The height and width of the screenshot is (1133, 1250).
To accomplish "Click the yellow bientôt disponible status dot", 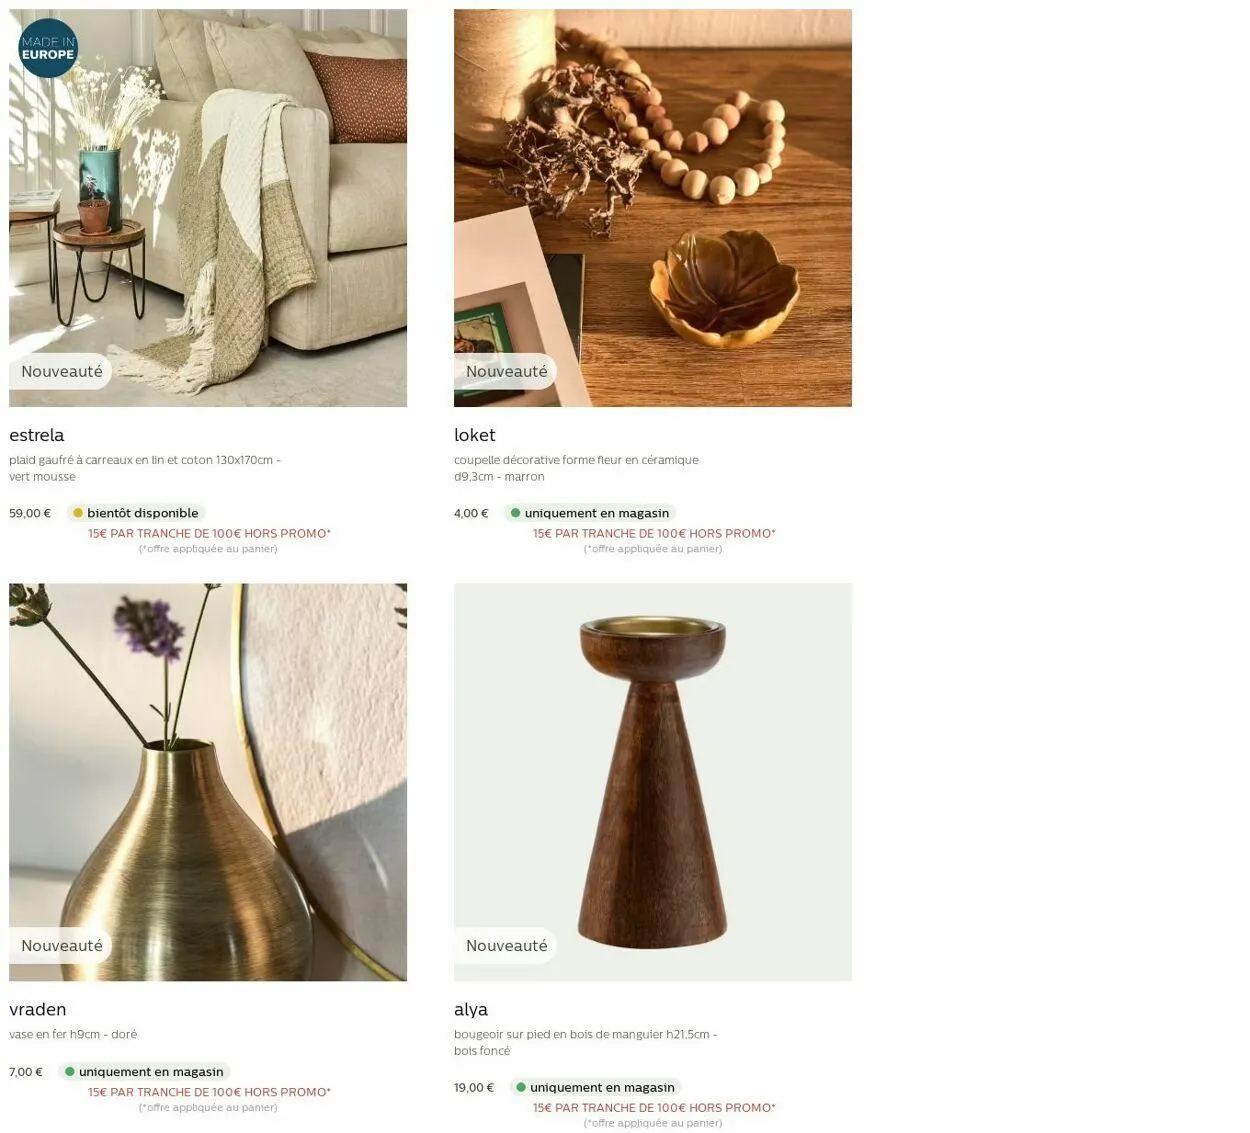I will coord(78,513).
